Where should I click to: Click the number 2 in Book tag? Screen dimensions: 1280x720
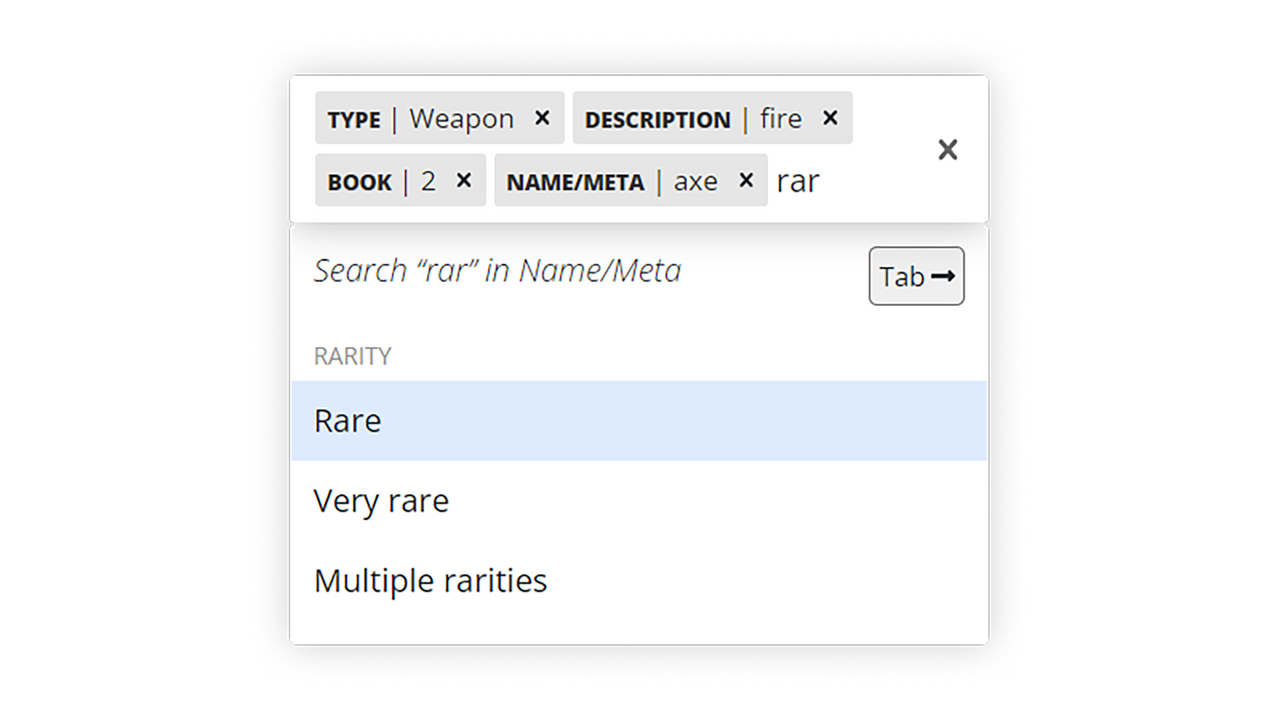(429, 181)
